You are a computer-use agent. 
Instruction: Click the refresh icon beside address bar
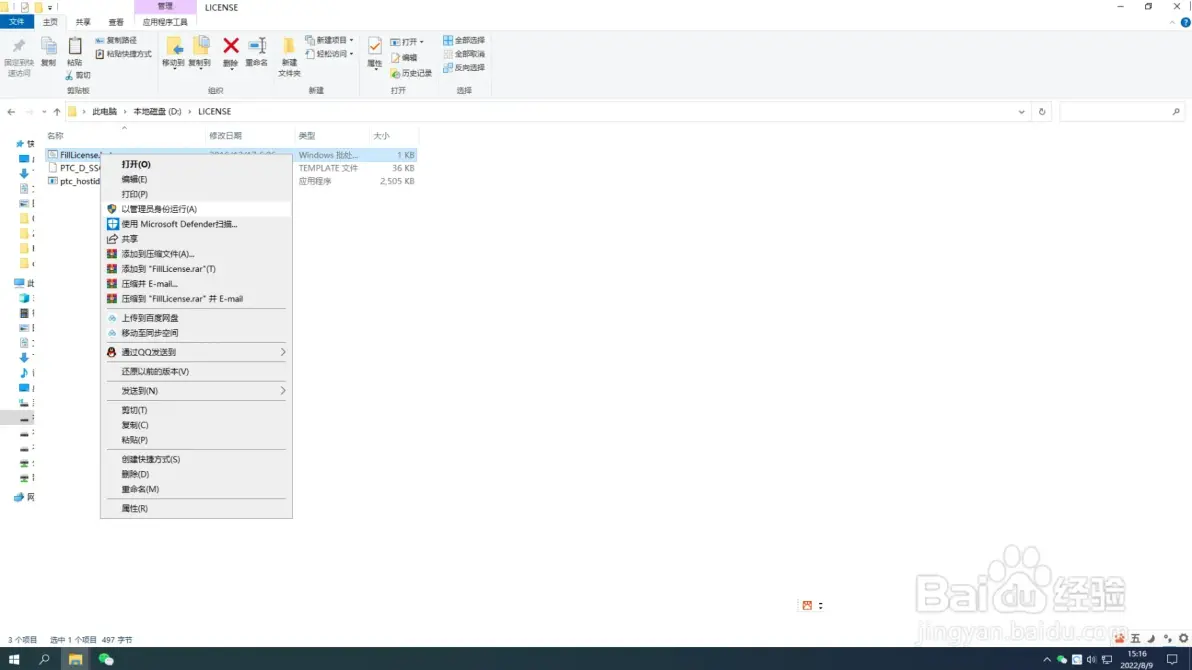1041,112
